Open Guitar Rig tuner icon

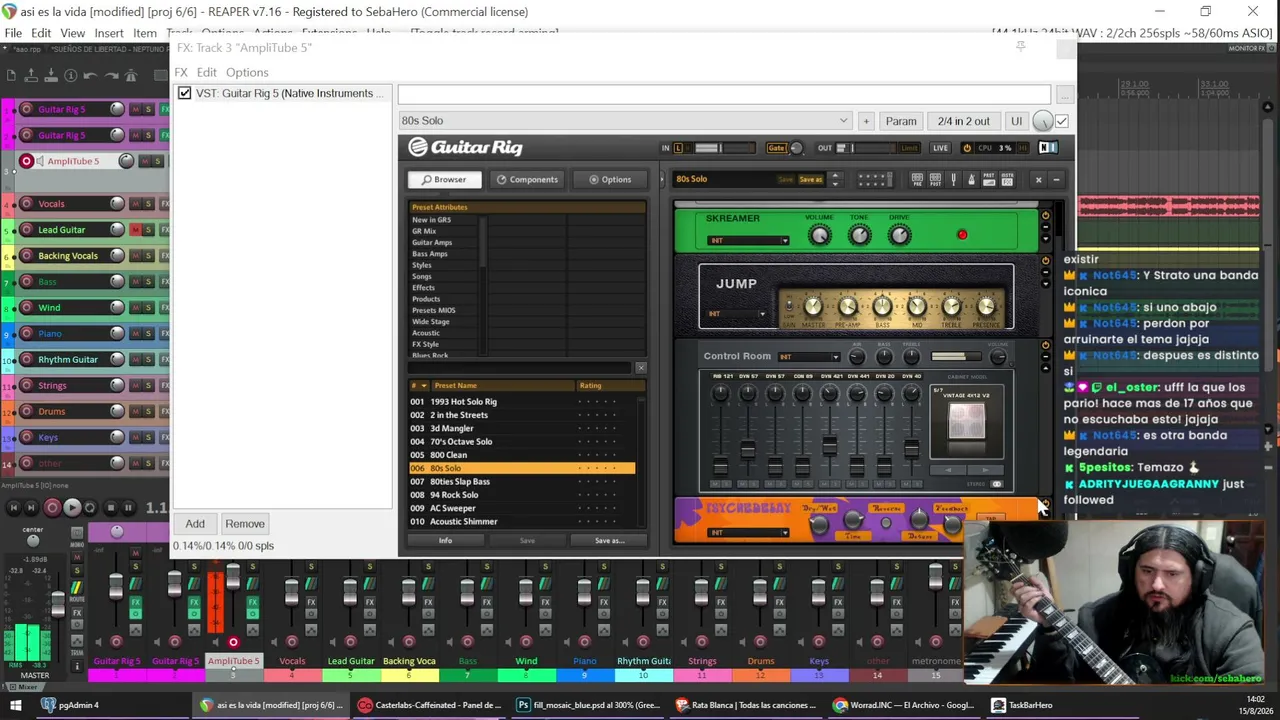click(x=953, y=180)
